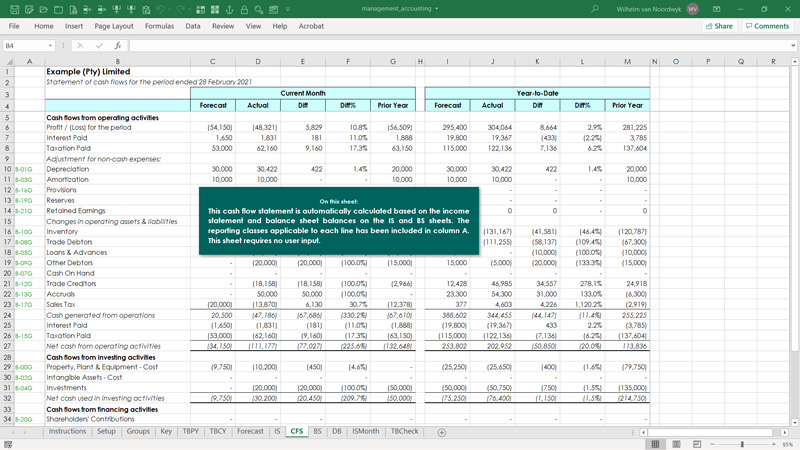Click the Name Box showing B4

tap(25, 45)
